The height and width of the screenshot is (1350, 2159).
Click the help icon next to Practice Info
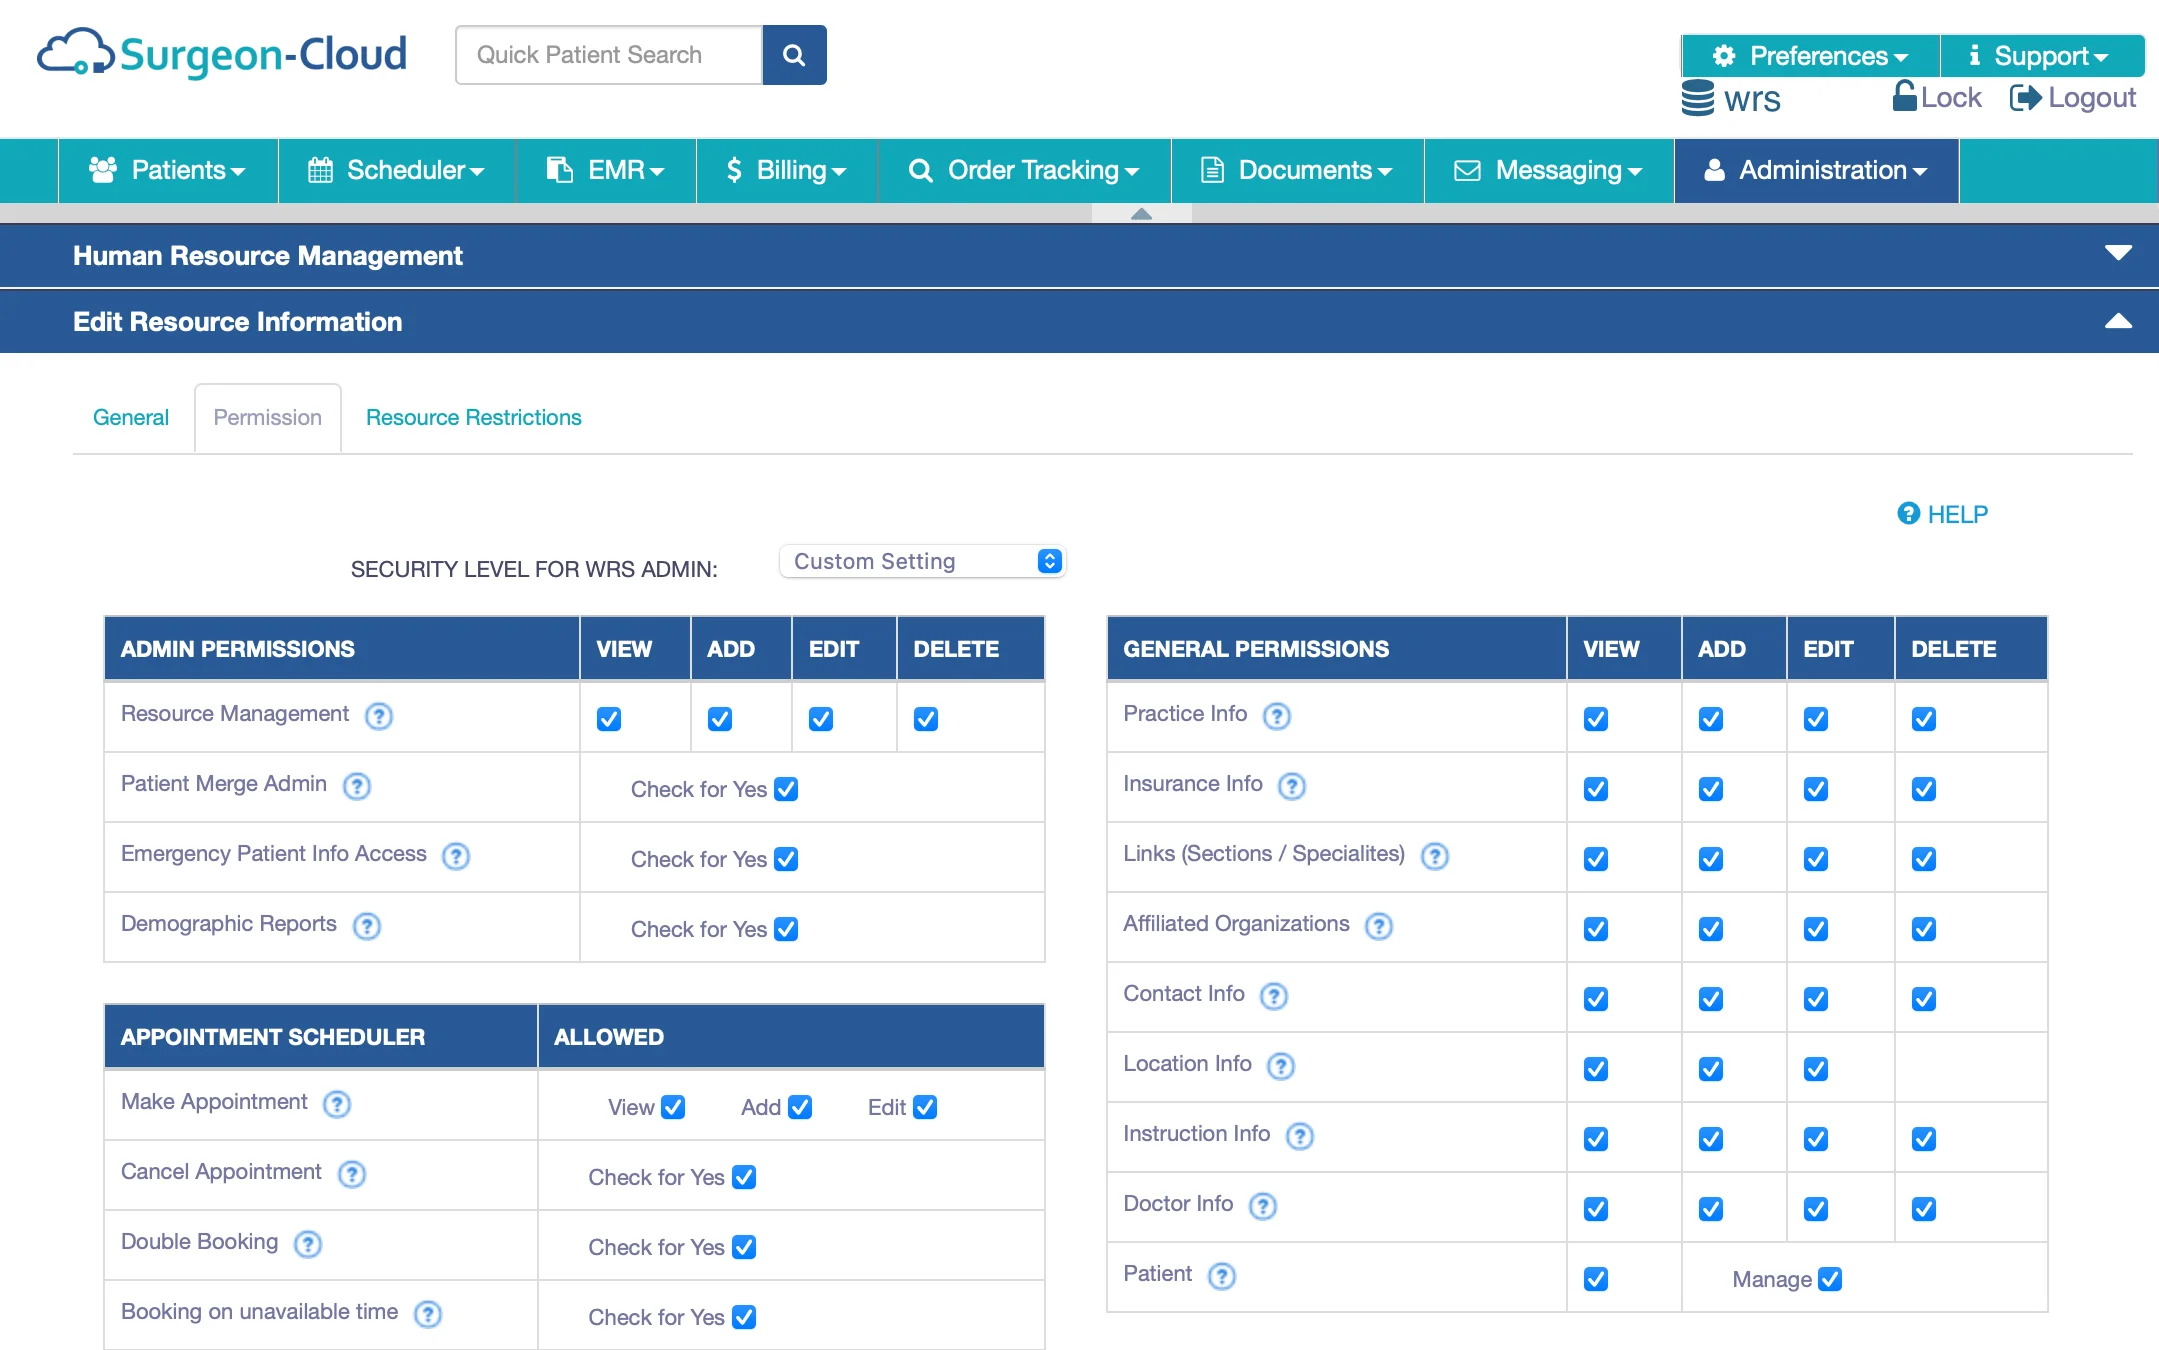[x=1277, y=716]
